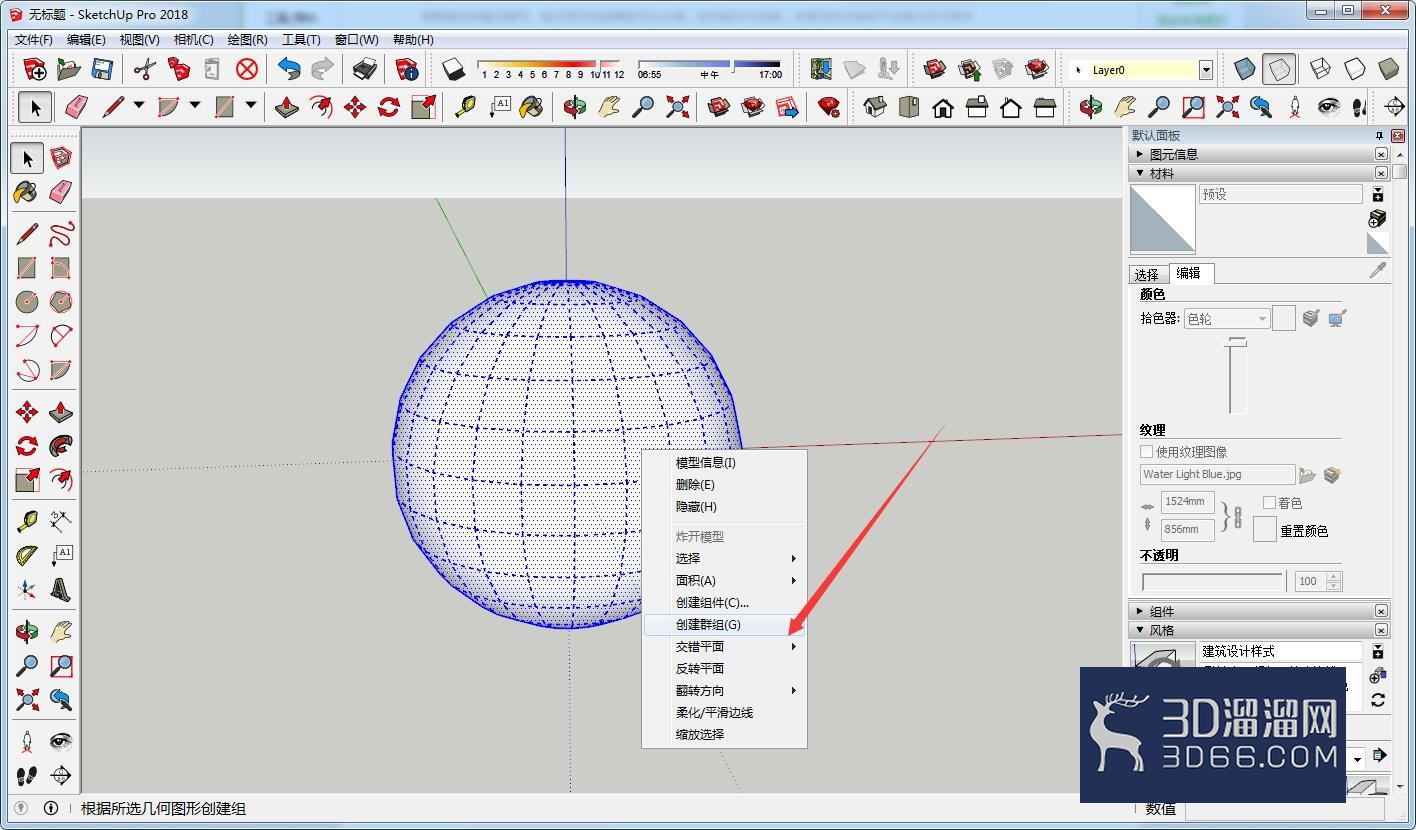Choose 删除(E) in context menu
The image size is (1416, 830).
pos(724,484)
